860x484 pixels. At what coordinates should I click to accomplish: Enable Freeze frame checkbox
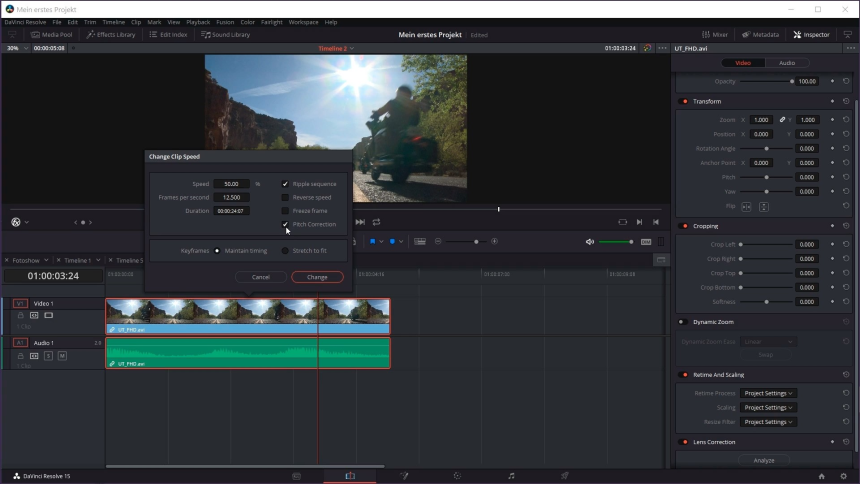click(285, 211)
